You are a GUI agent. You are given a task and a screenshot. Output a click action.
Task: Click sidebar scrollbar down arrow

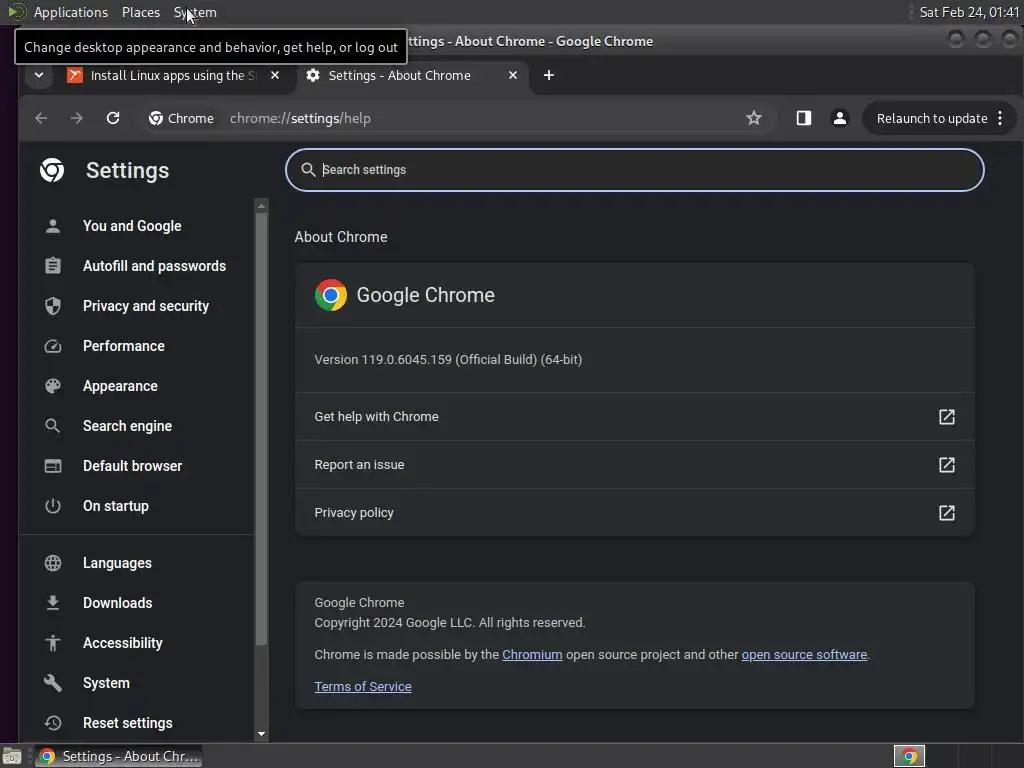point(261,734)
